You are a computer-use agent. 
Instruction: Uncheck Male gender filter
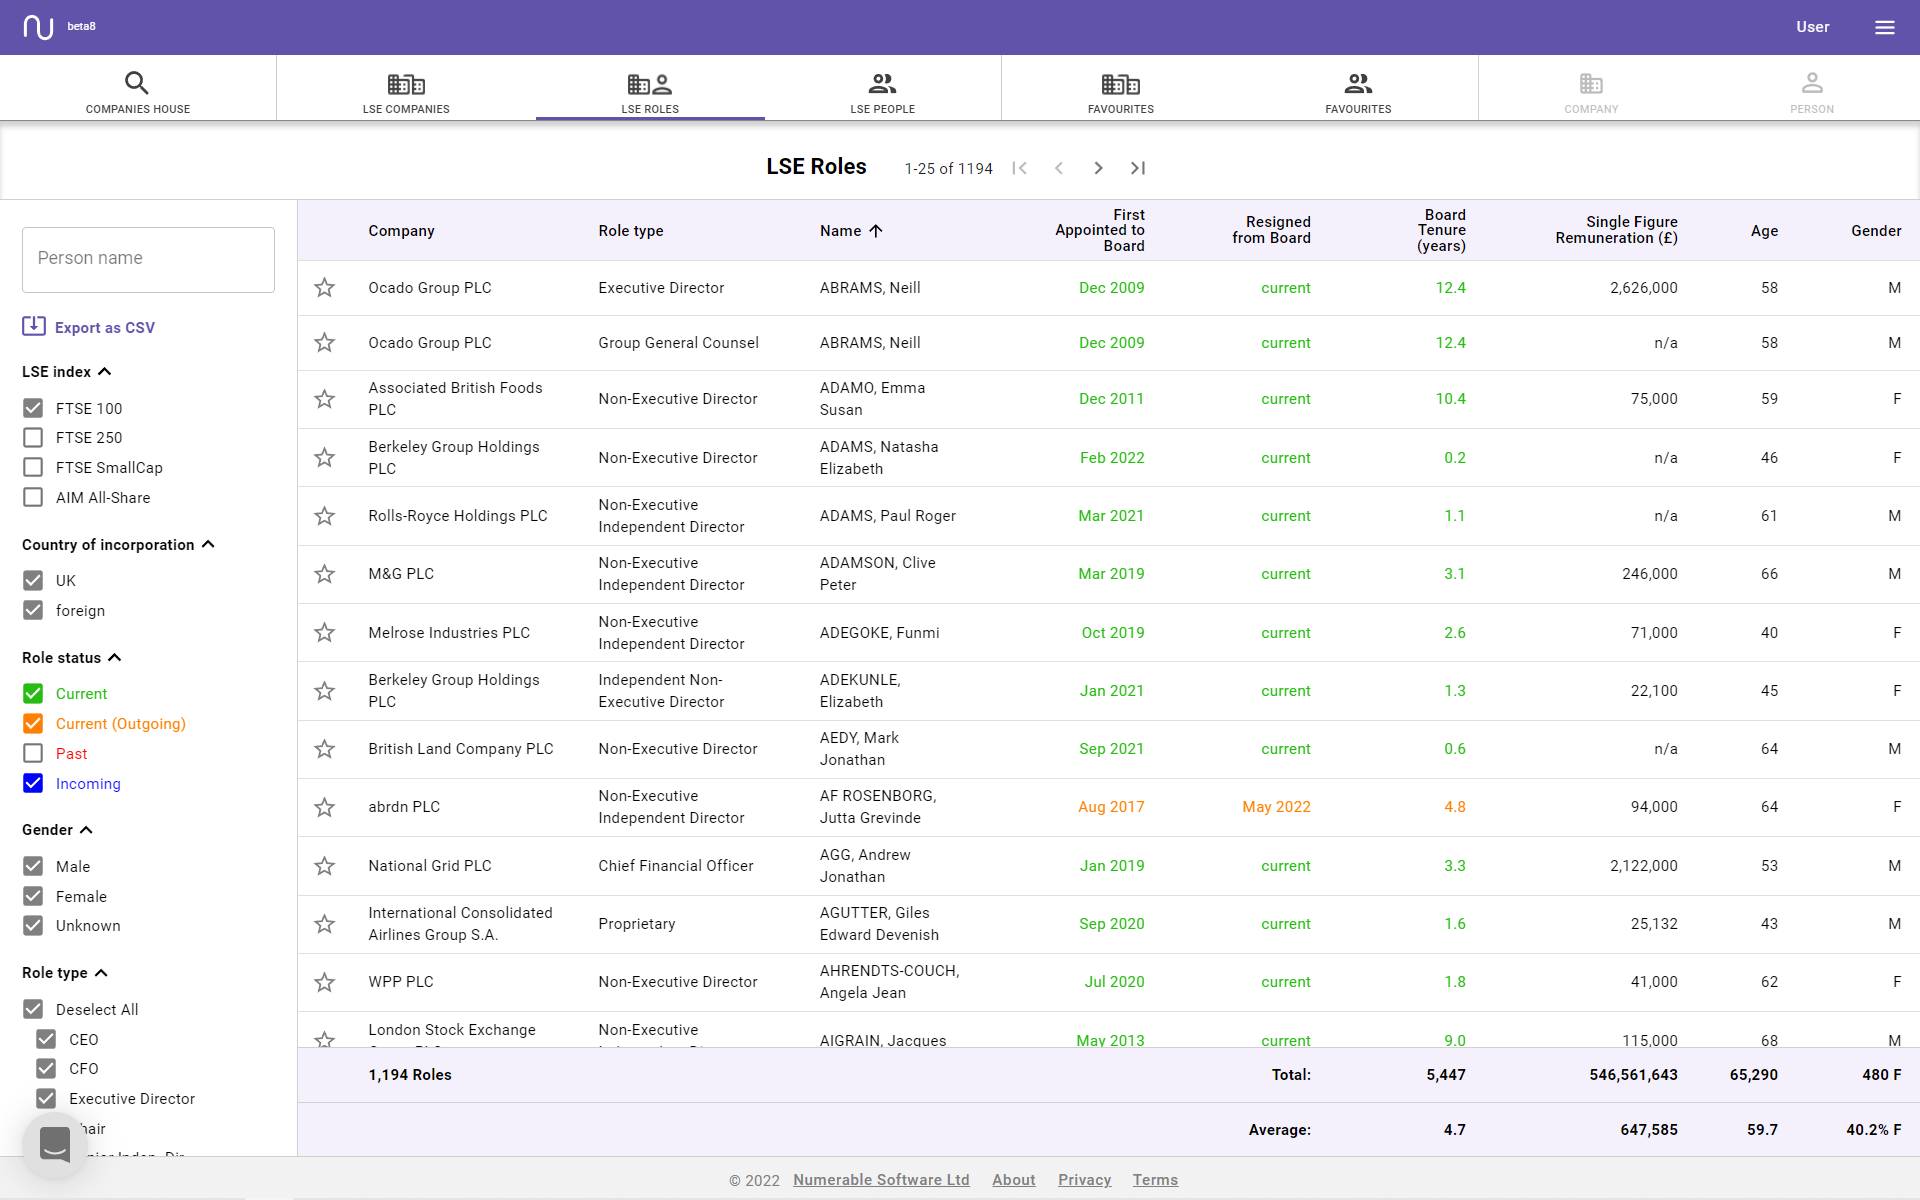point(33,866)
